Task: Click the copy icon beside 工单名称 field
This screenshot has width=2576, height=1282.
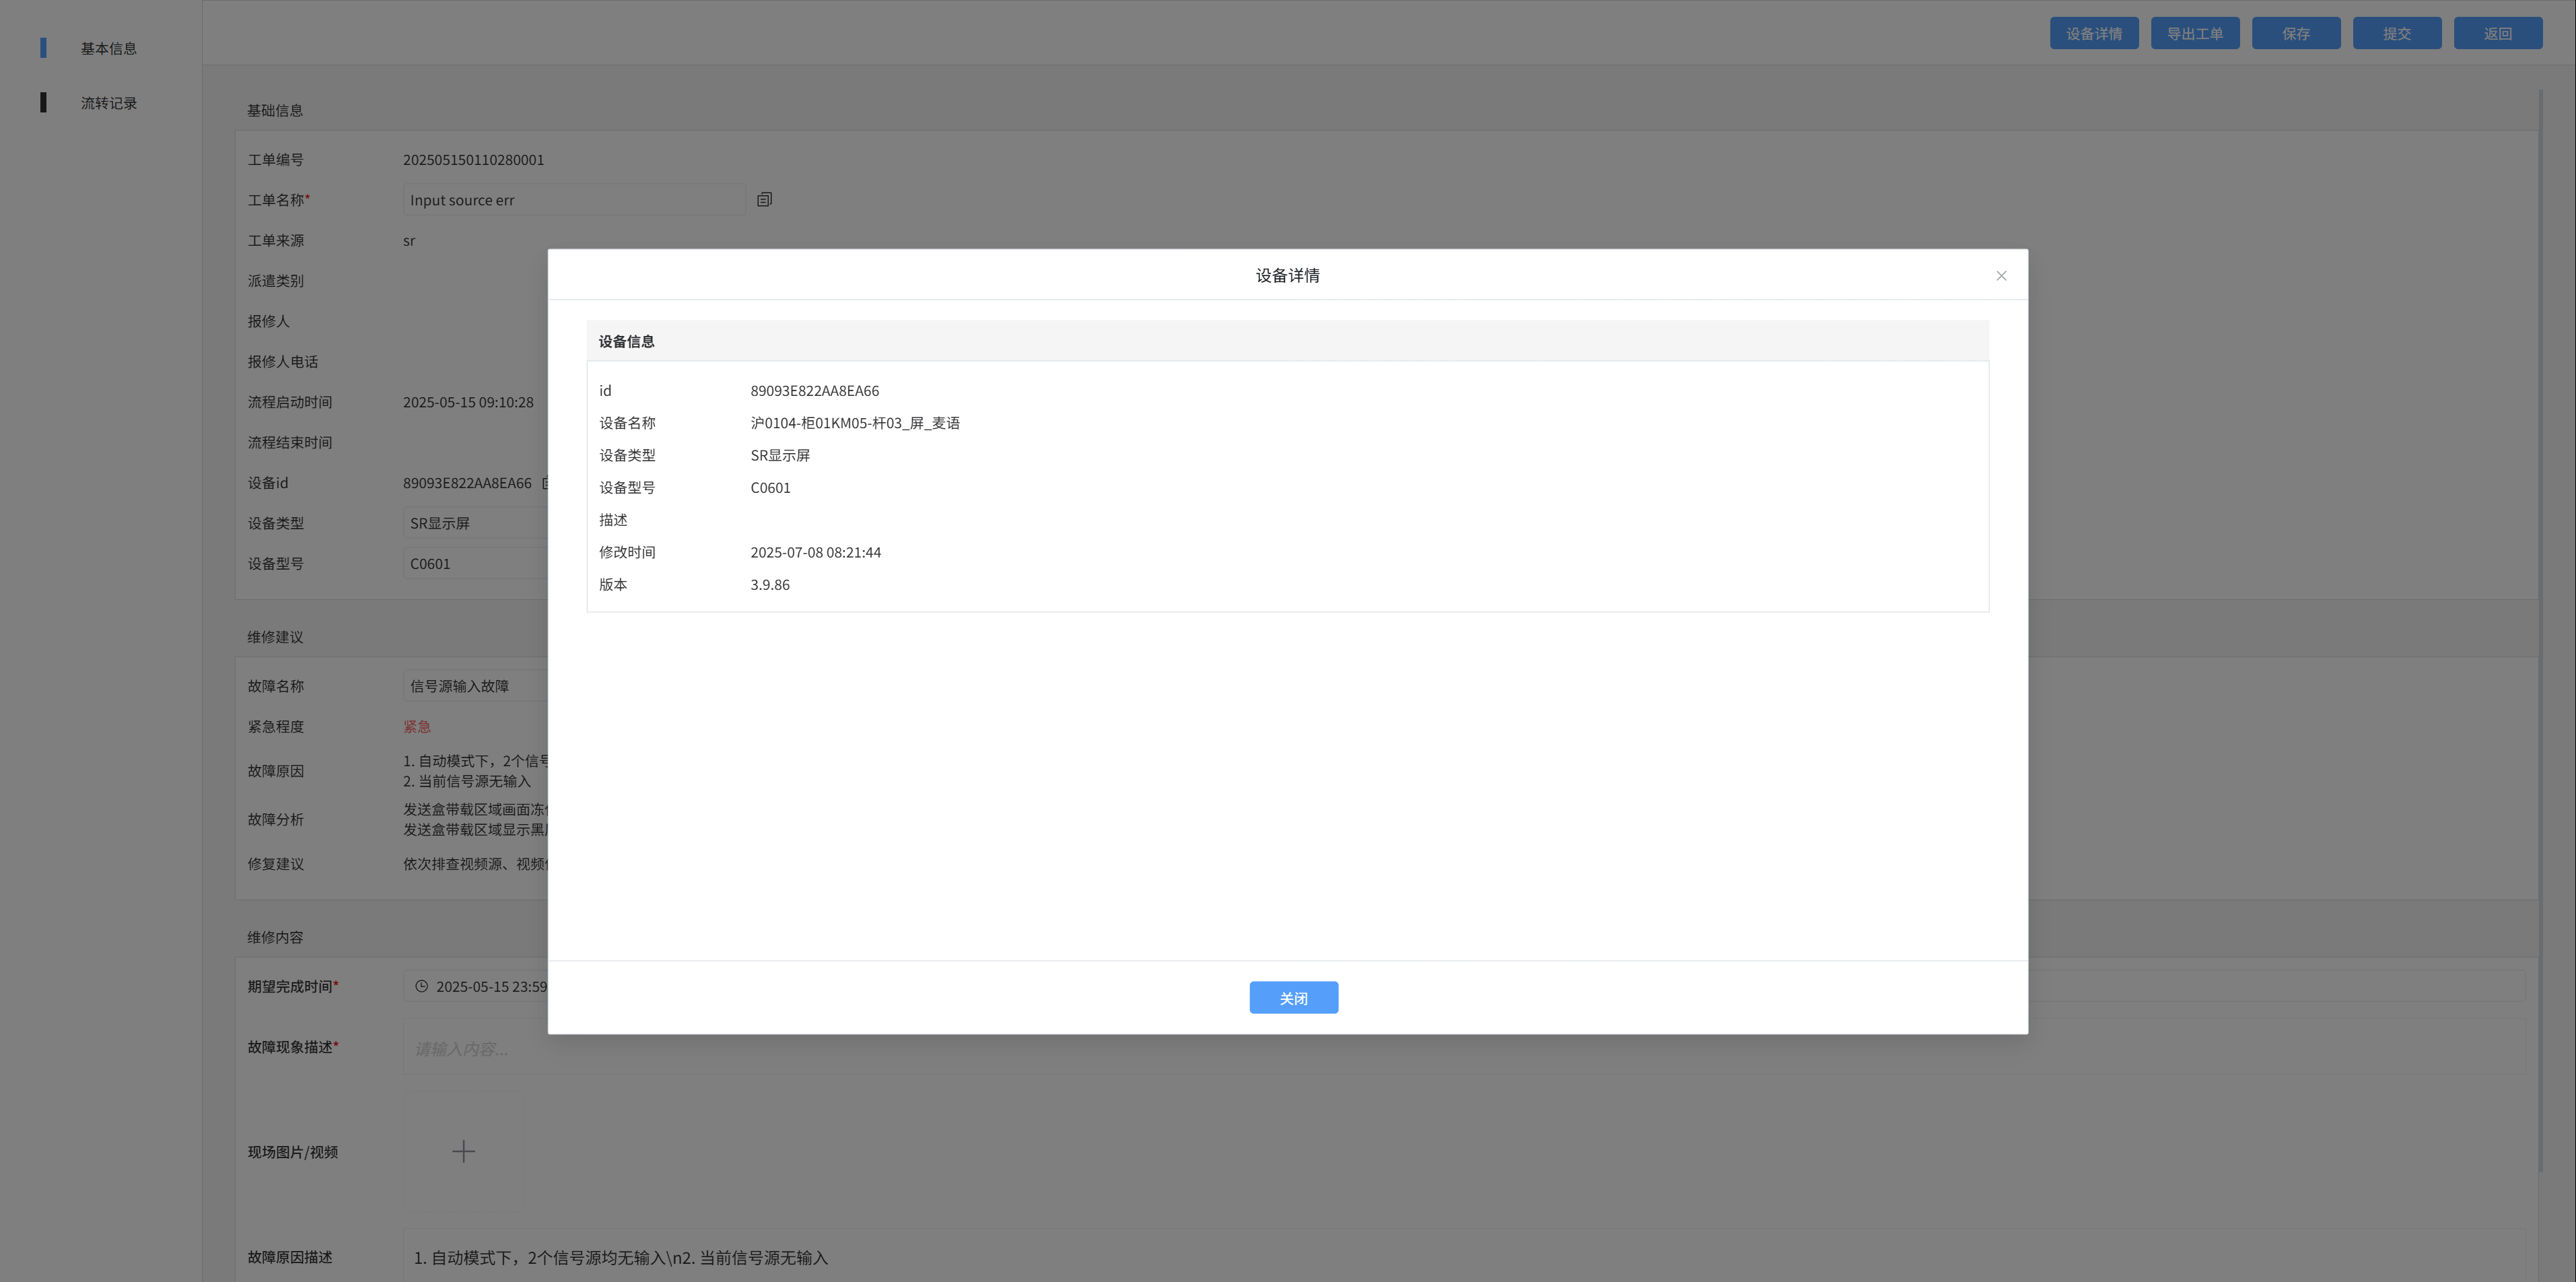Action: pos(764,199)
